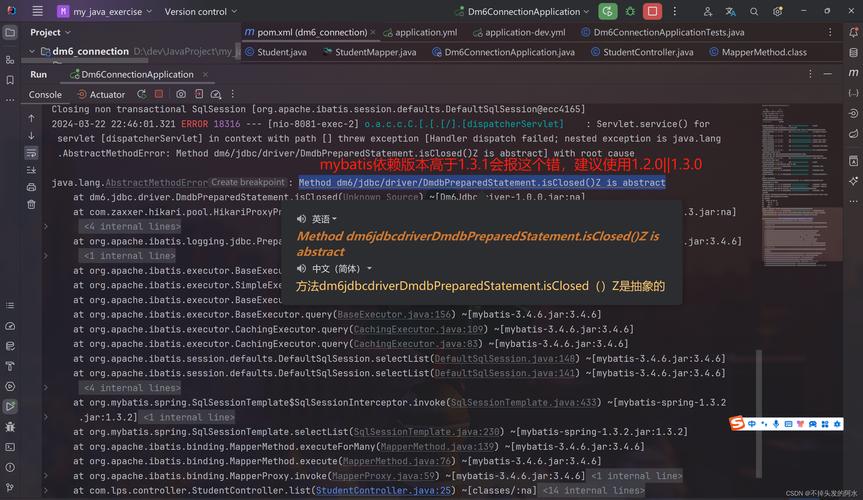
Task: Click scroll up arrow in console gutter
Action: pyautogui.click(x=31, y=118)
